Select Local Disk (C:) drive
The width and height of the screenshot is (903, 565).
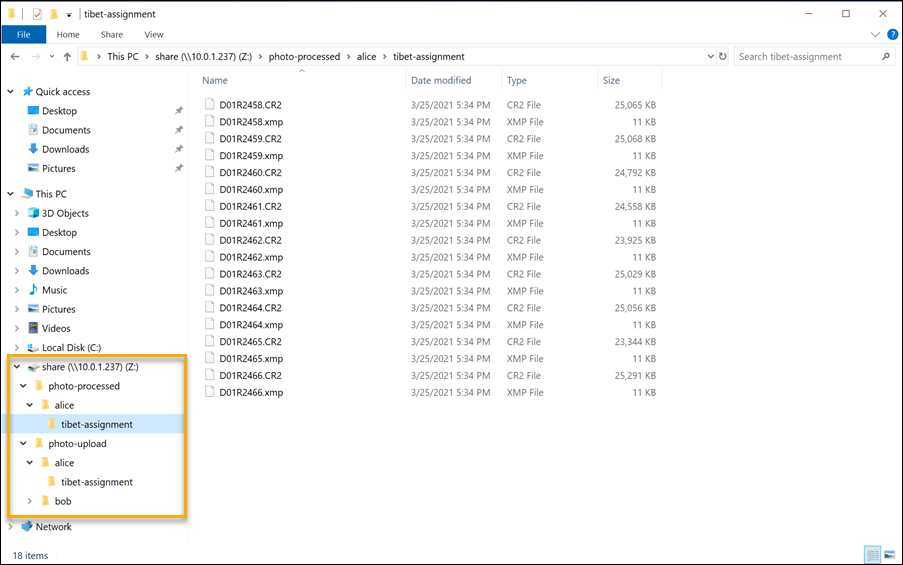[71, 348]
